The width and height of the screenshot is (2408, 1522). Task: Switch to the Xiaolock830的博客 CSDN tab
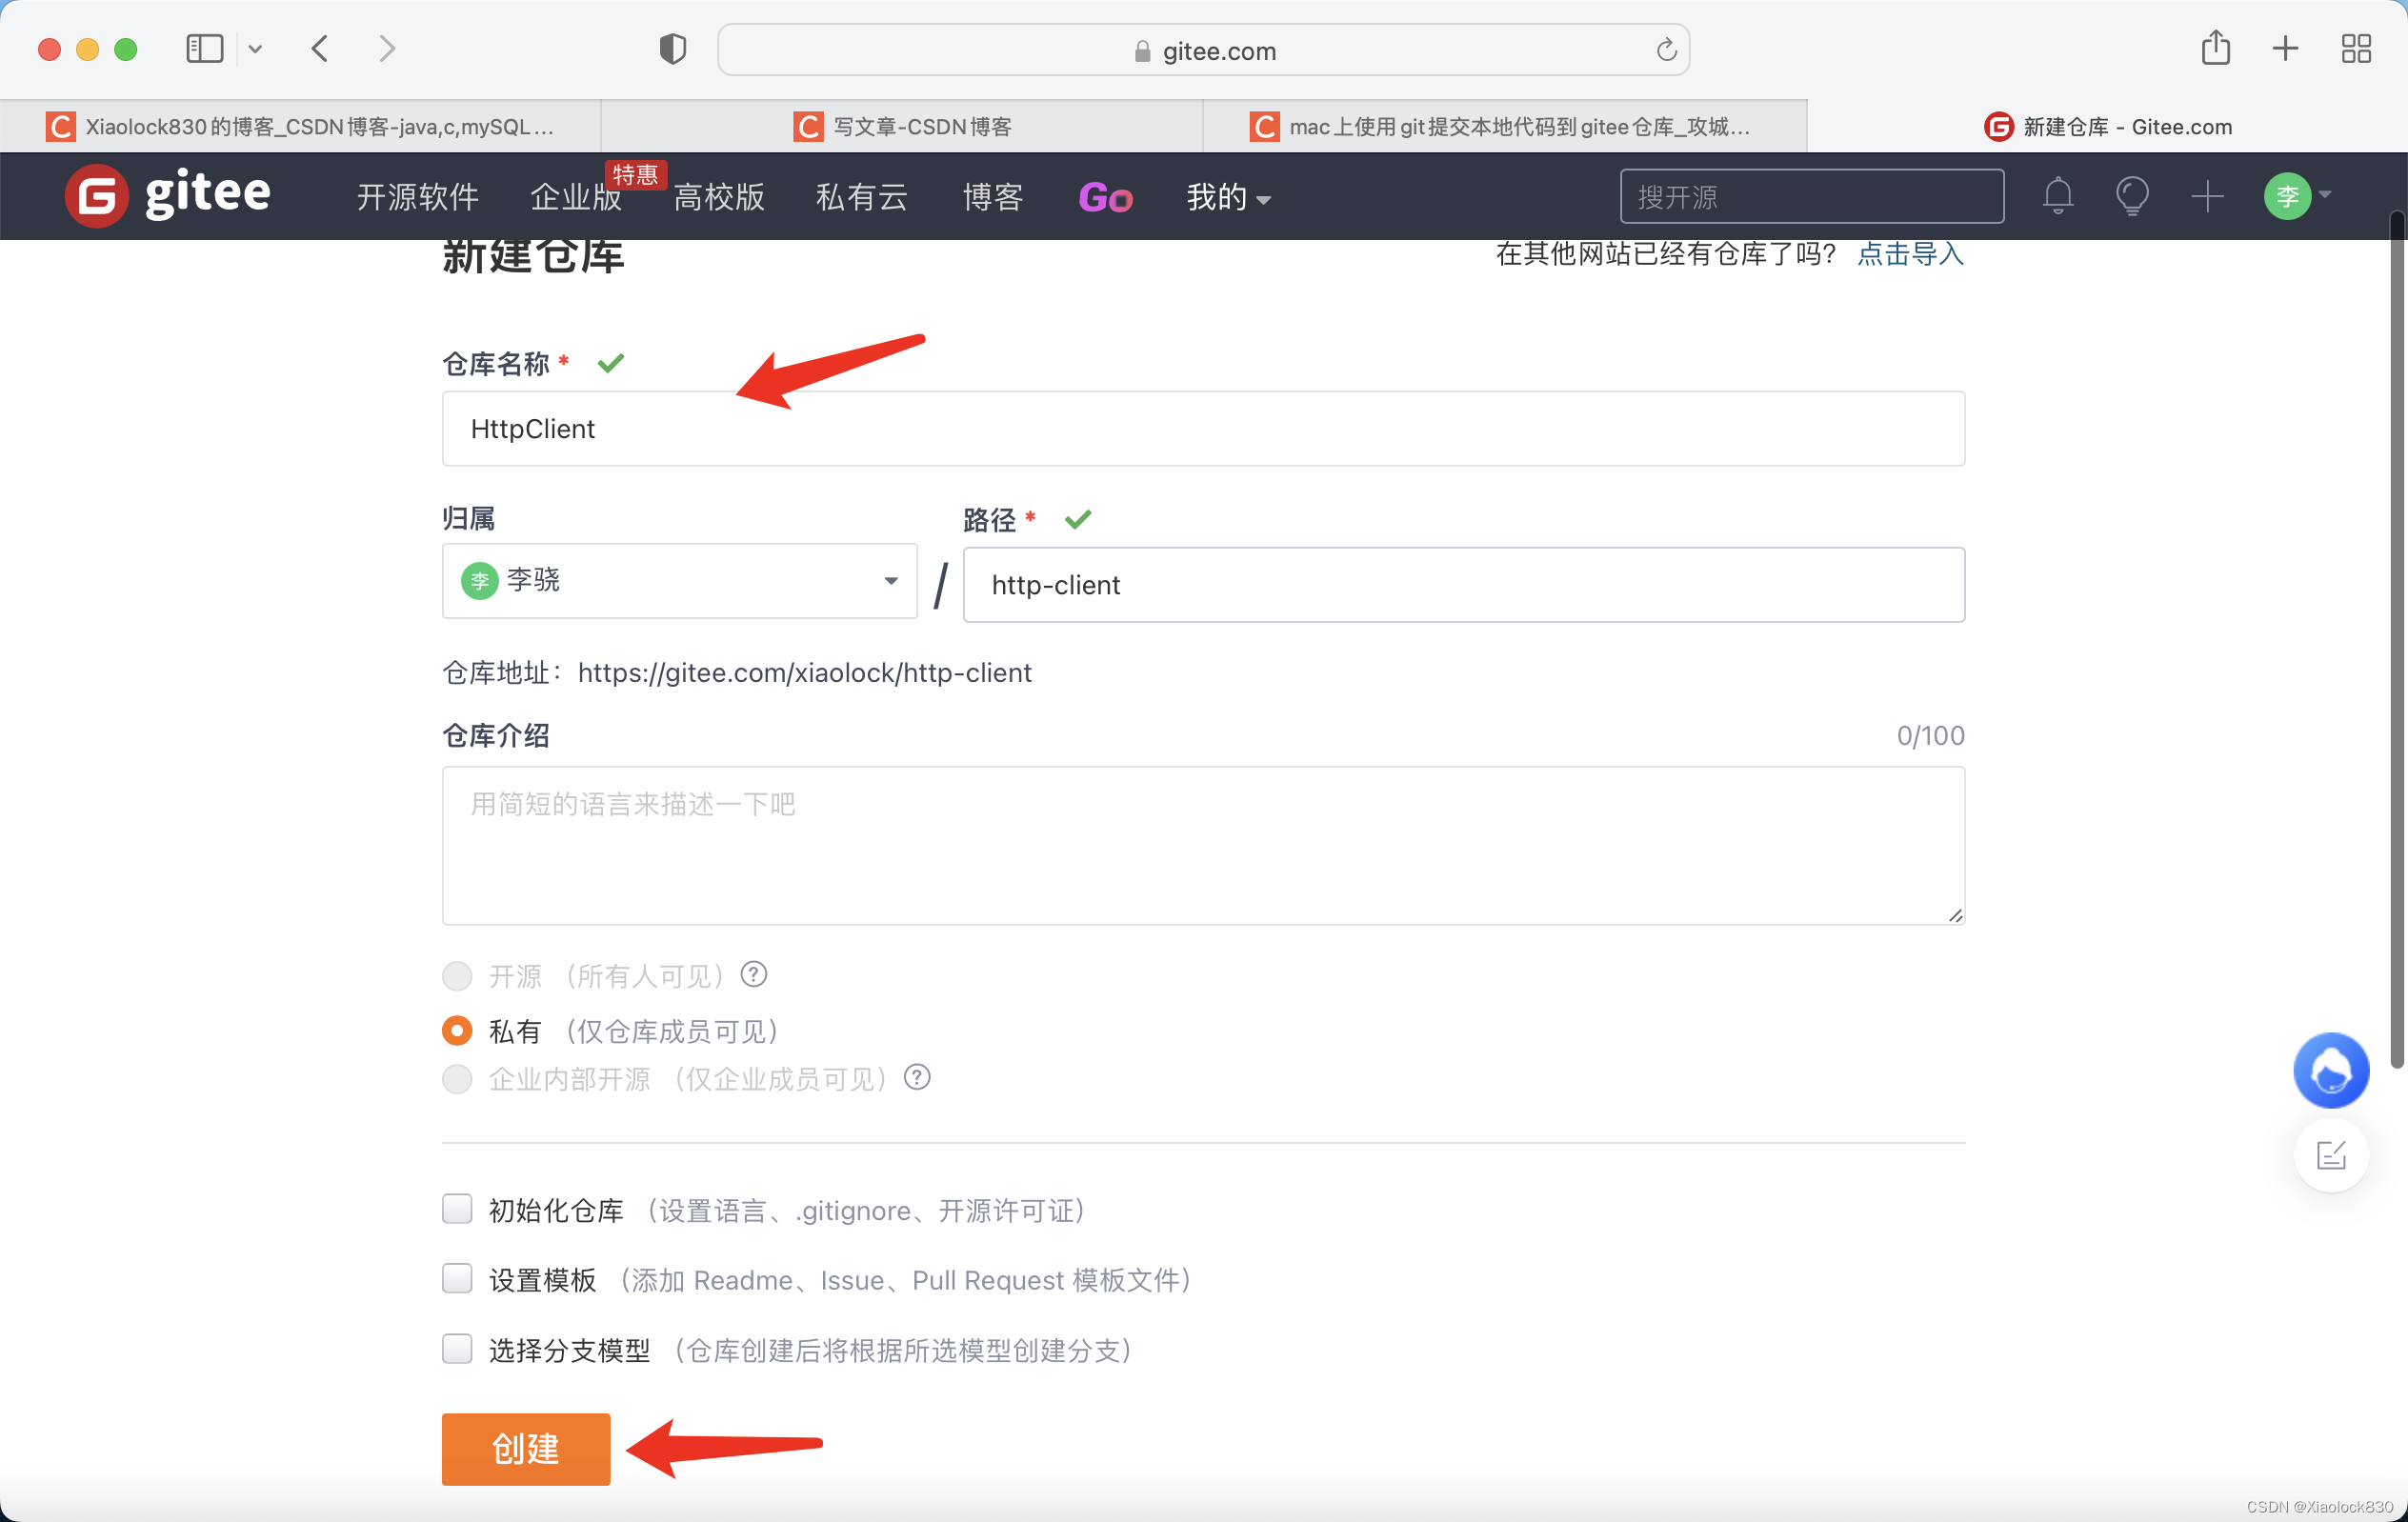(300, 126)
